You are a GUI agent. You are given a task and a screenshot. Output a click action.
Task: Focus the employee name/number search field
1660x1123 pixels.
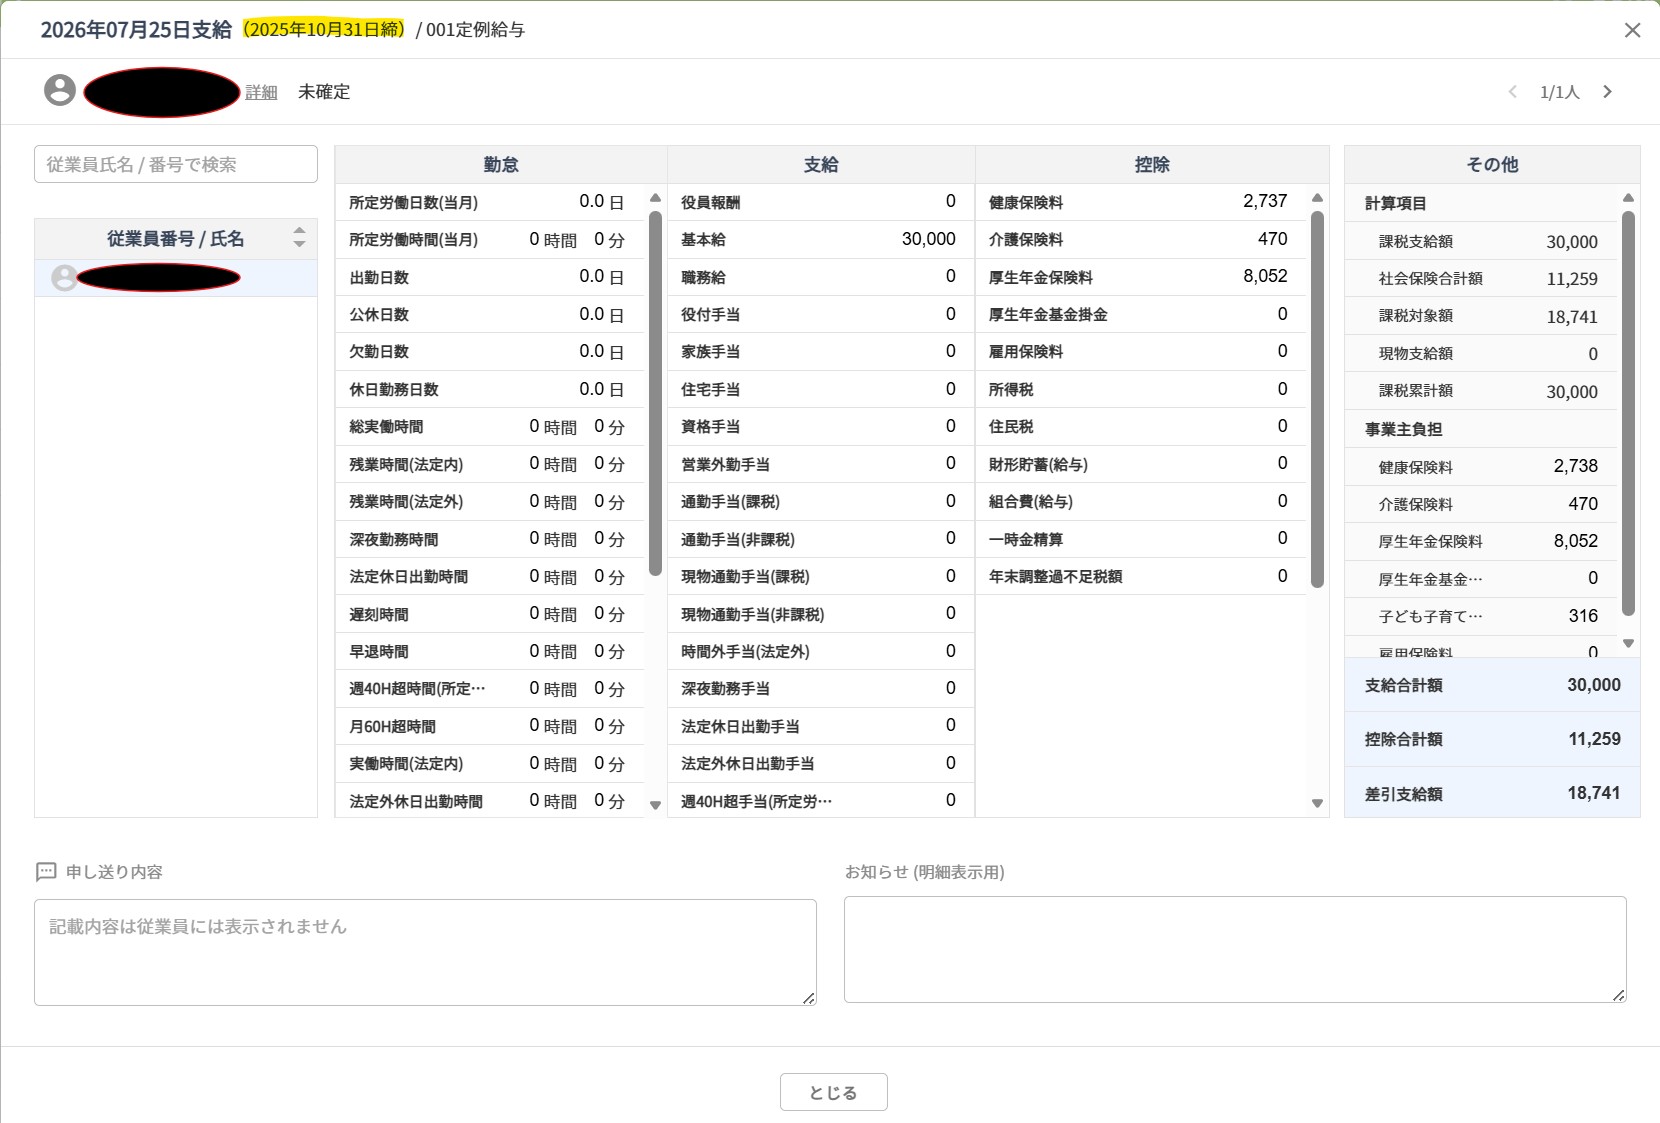click(x=176, y=164)
